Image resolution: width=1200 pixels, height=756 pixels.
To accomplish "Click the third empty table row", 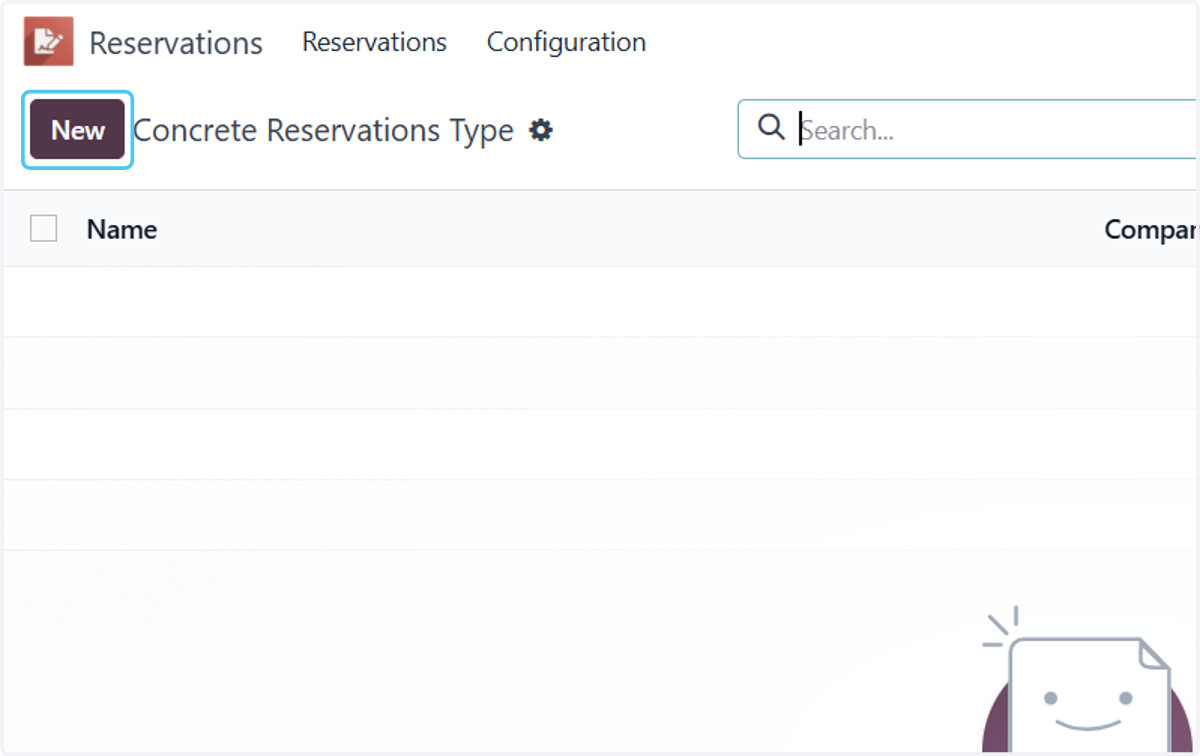I will pyautogui.click(x=600, y=444).
